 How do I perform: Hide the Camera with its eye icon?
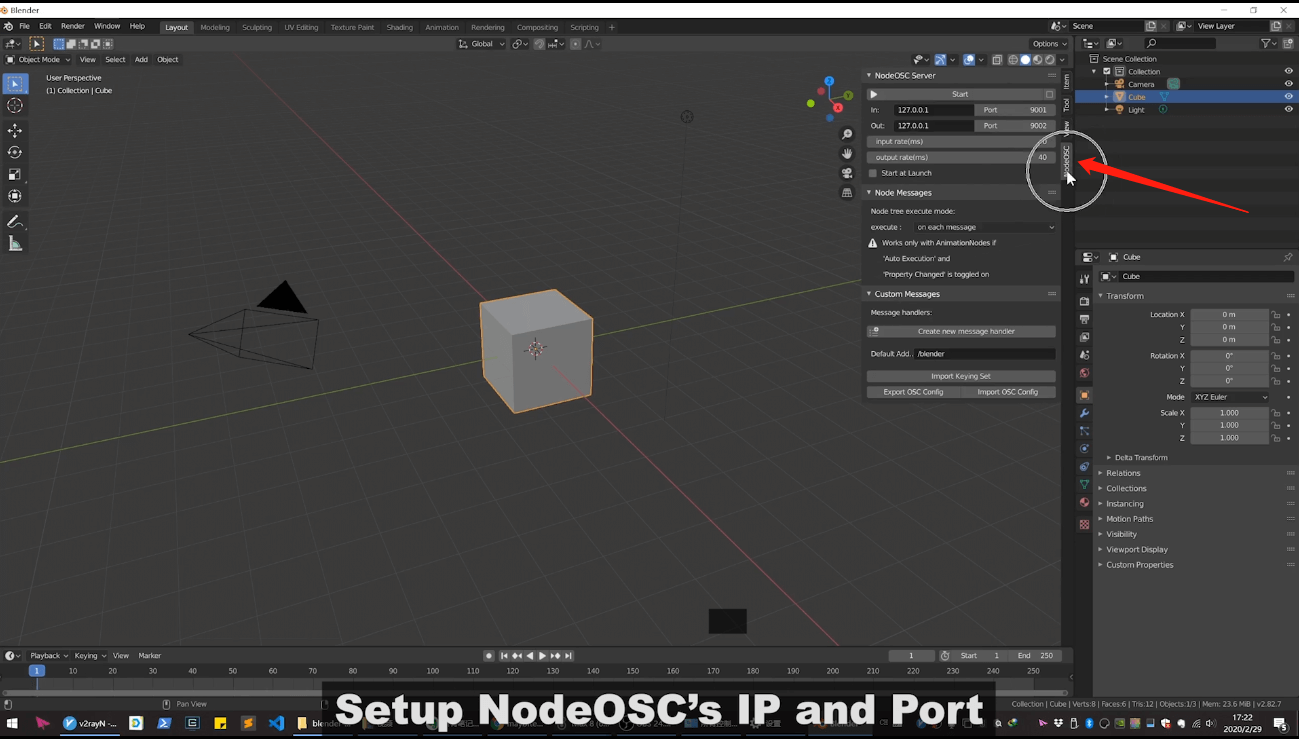pyautogui.click(x=1288, y=84)
